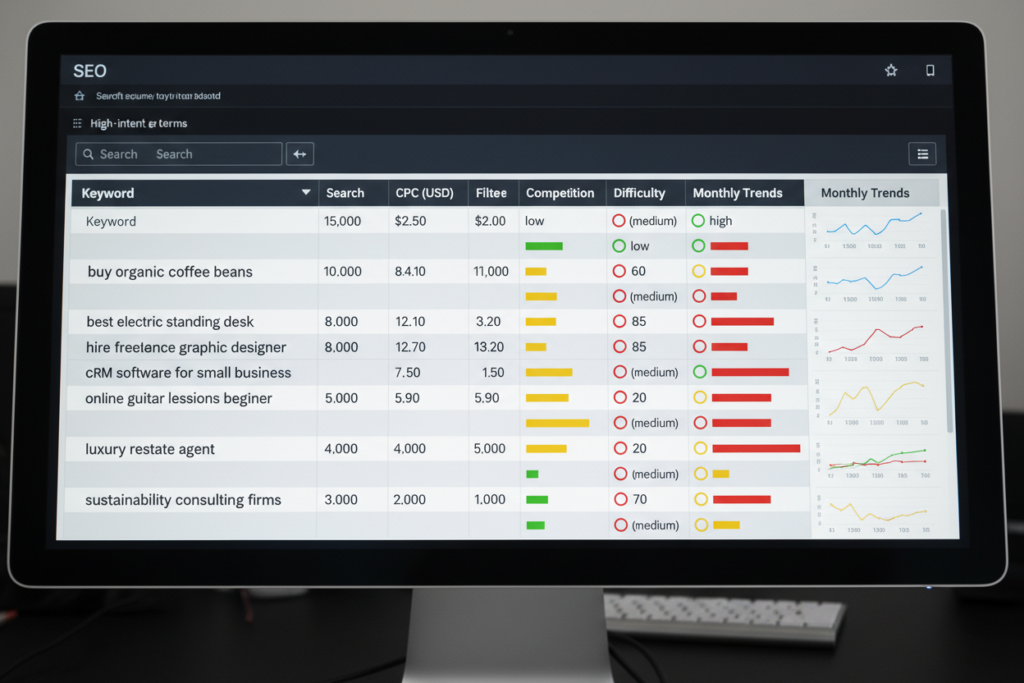Click the mobile device icon in header

[x=930, y=71]
